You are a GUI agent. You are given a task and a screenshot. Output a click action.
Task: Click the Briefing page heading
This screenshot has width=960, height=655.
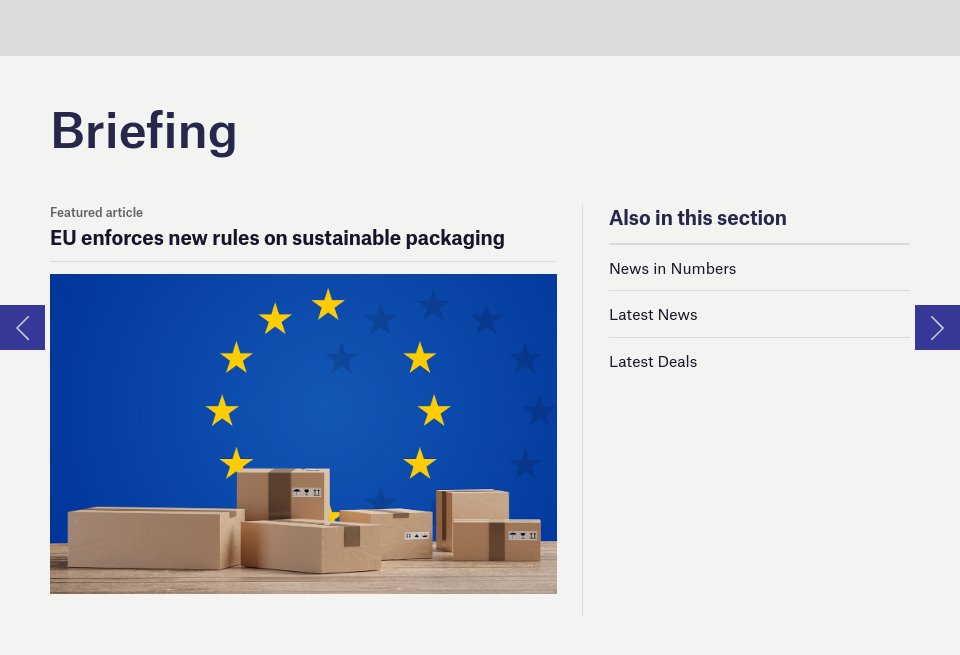click(144, 129)
